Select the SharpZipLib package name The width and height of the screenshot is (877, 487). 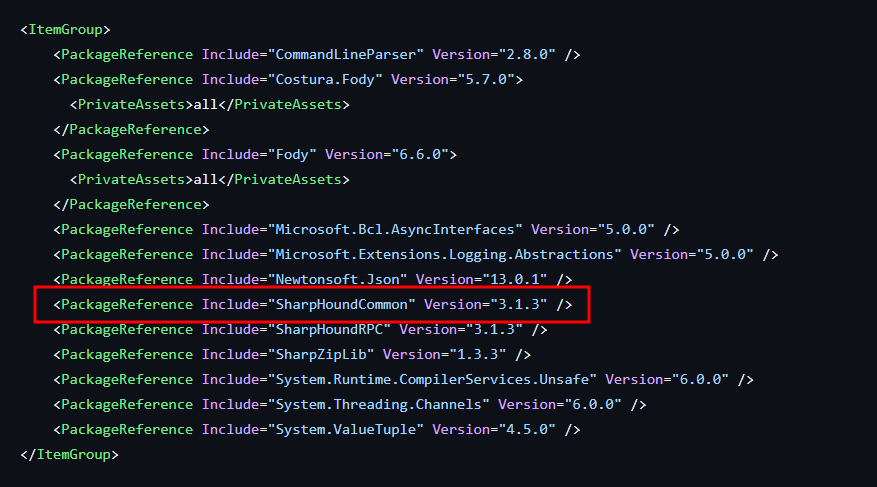click(320, 354)
